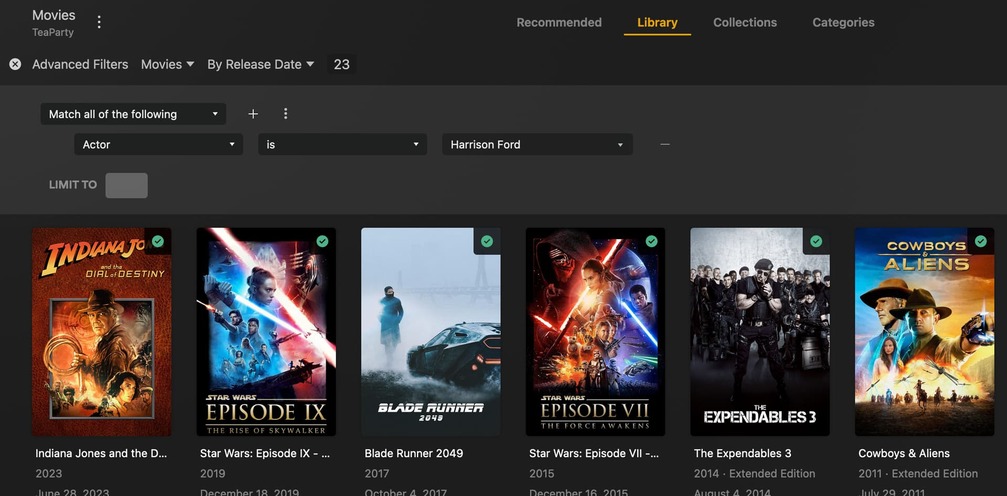Toggle watched checkmark on Star Wars Episode VII
Image resolution: width=1007 pixels, height=496 pixels.
pos(651,241)
